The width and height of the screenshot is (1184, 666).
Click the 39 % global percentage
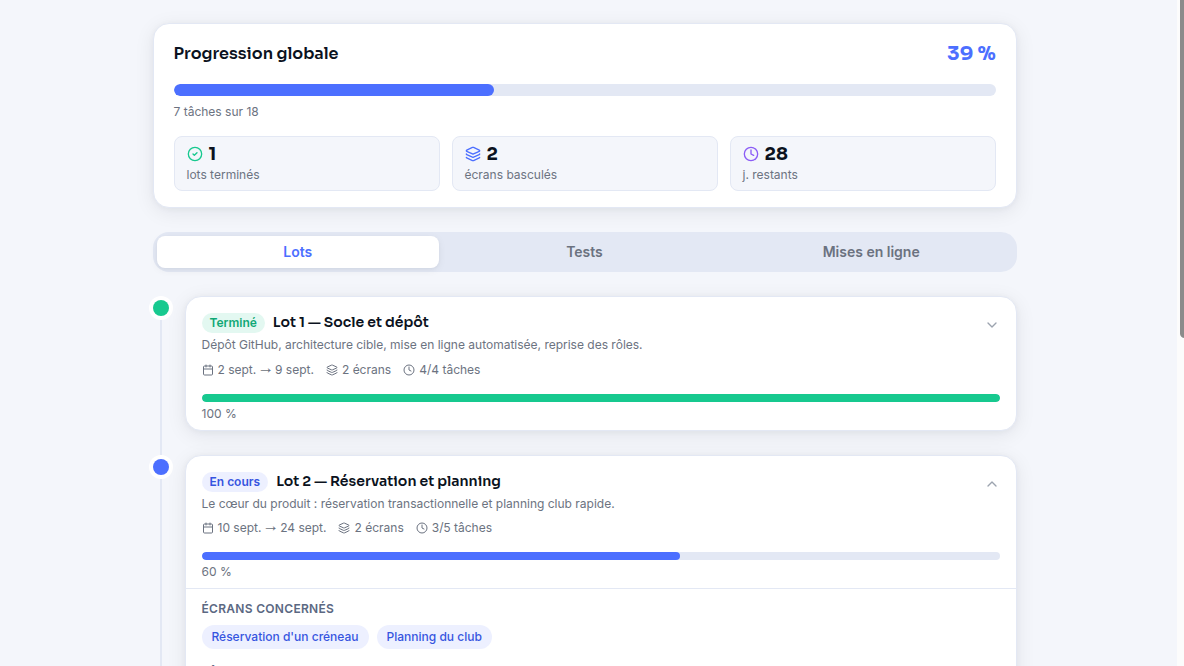[971, 54]
